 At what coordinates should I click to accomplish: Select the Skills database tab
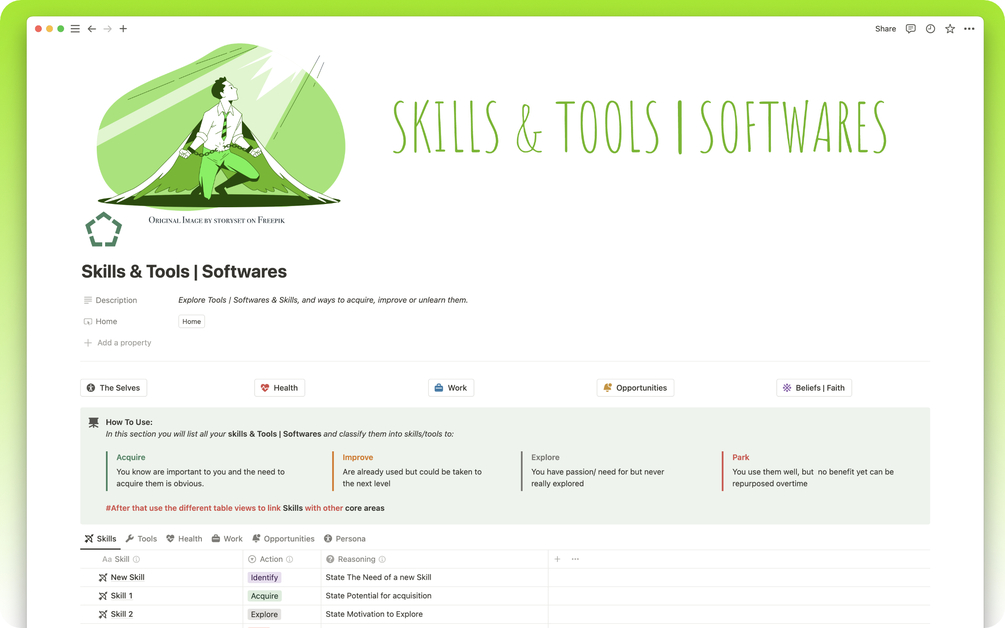click(x=101, y=539)
